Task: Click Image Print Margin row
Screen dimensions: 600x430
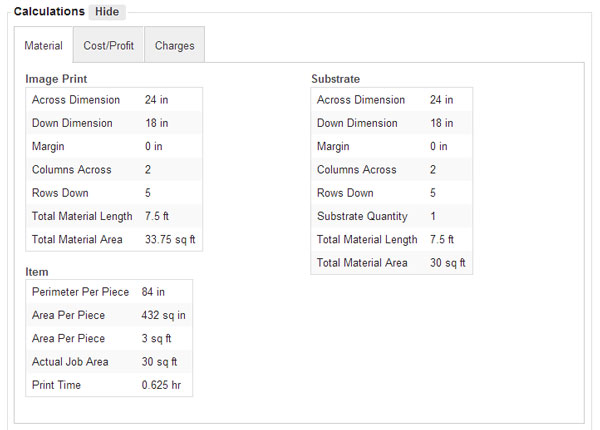Action: pos(114,147)
